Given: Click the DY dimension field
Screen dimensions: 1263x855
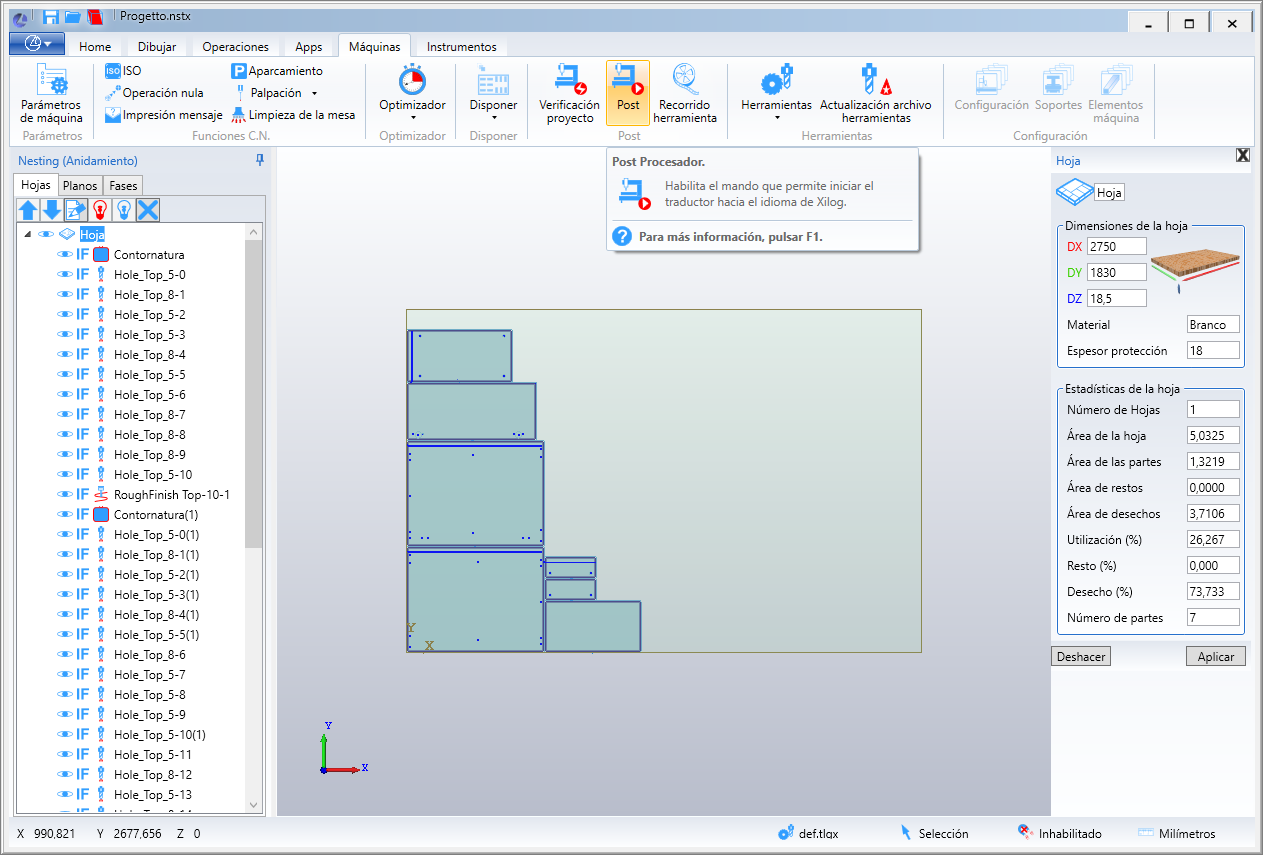Looking at the screenshot, I should click(1117, 272).
